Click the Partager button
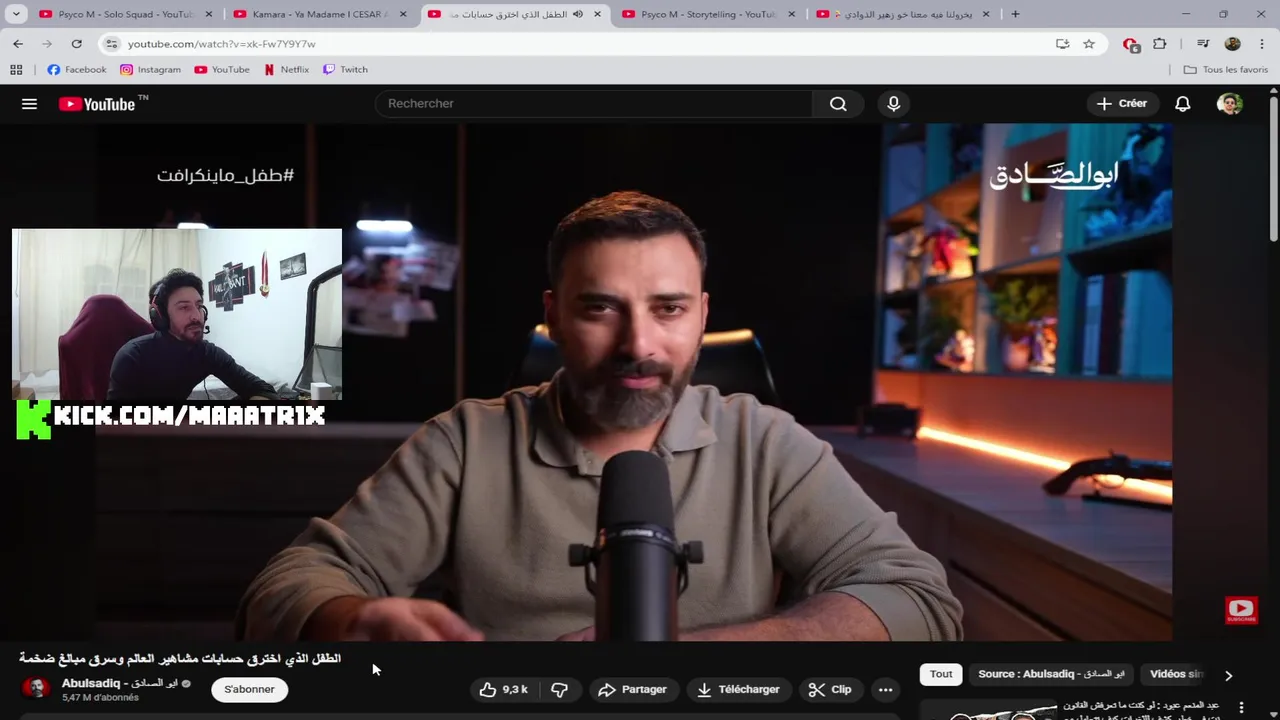This screenshot has height=720, width=1280. pyautogui.click(x=632, y=690)
